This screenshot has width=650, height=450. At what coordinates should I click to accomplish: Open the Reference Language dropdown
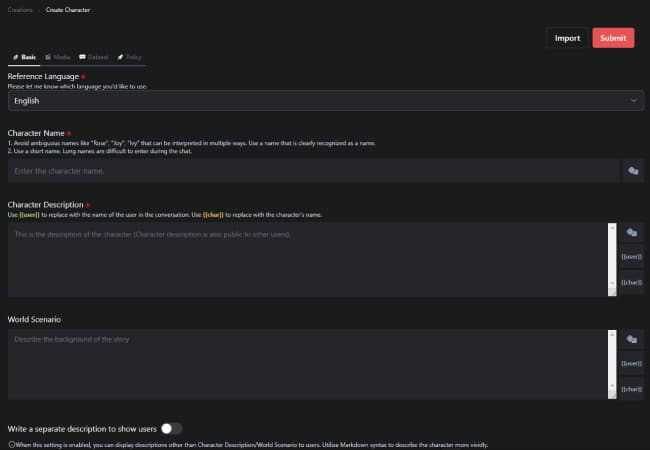coord(320,101)
